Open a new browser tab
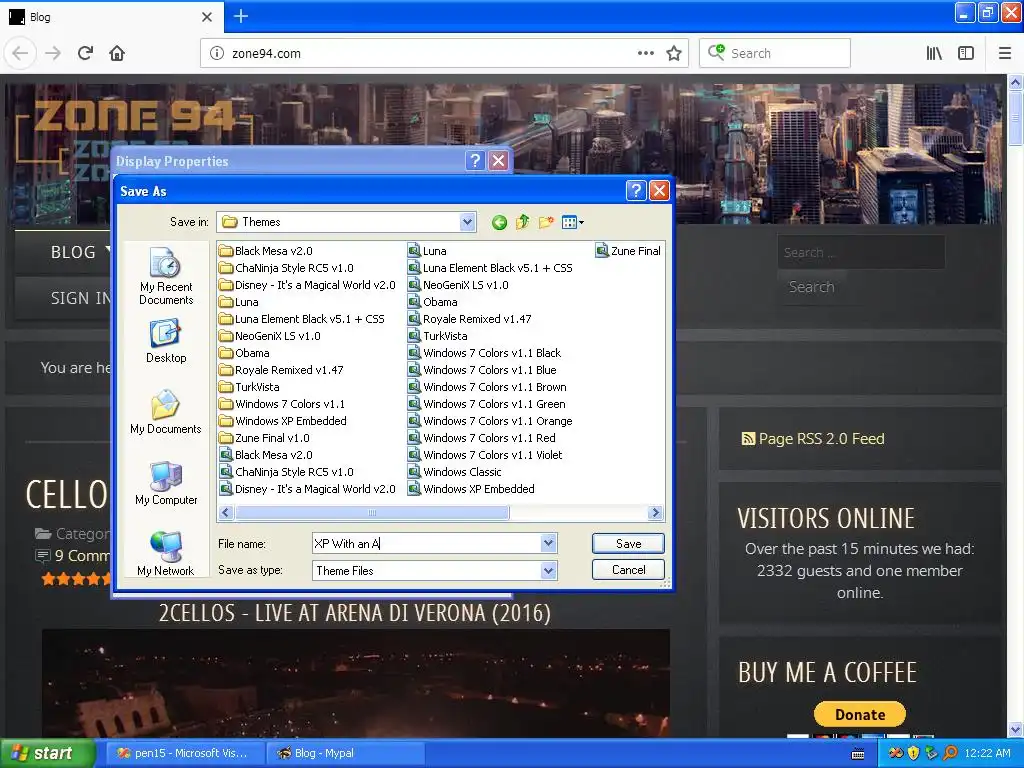 [241, 16]
